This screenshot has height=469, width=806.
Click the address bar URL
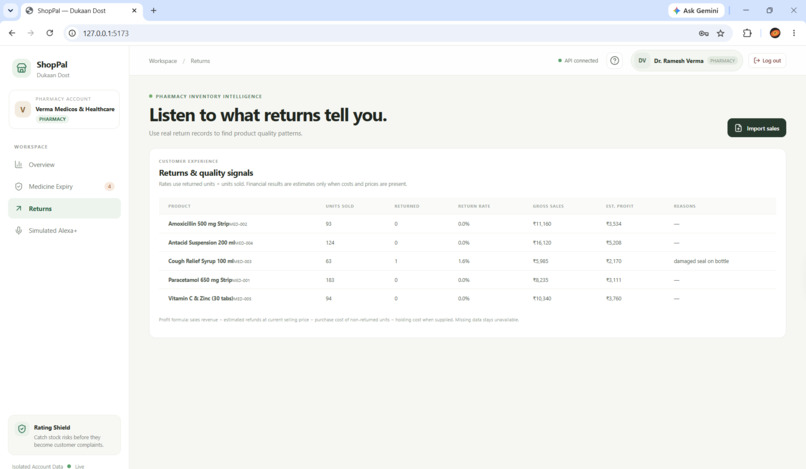(x=106, y=33)
